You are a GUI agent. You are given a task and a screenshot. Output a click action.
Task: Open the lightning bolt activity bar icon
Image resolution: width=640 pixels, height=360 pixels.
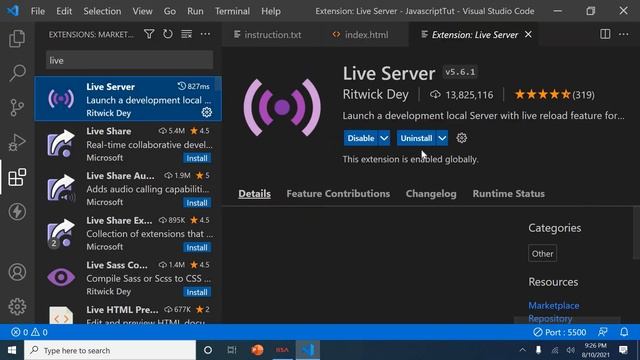pos(17,212)
